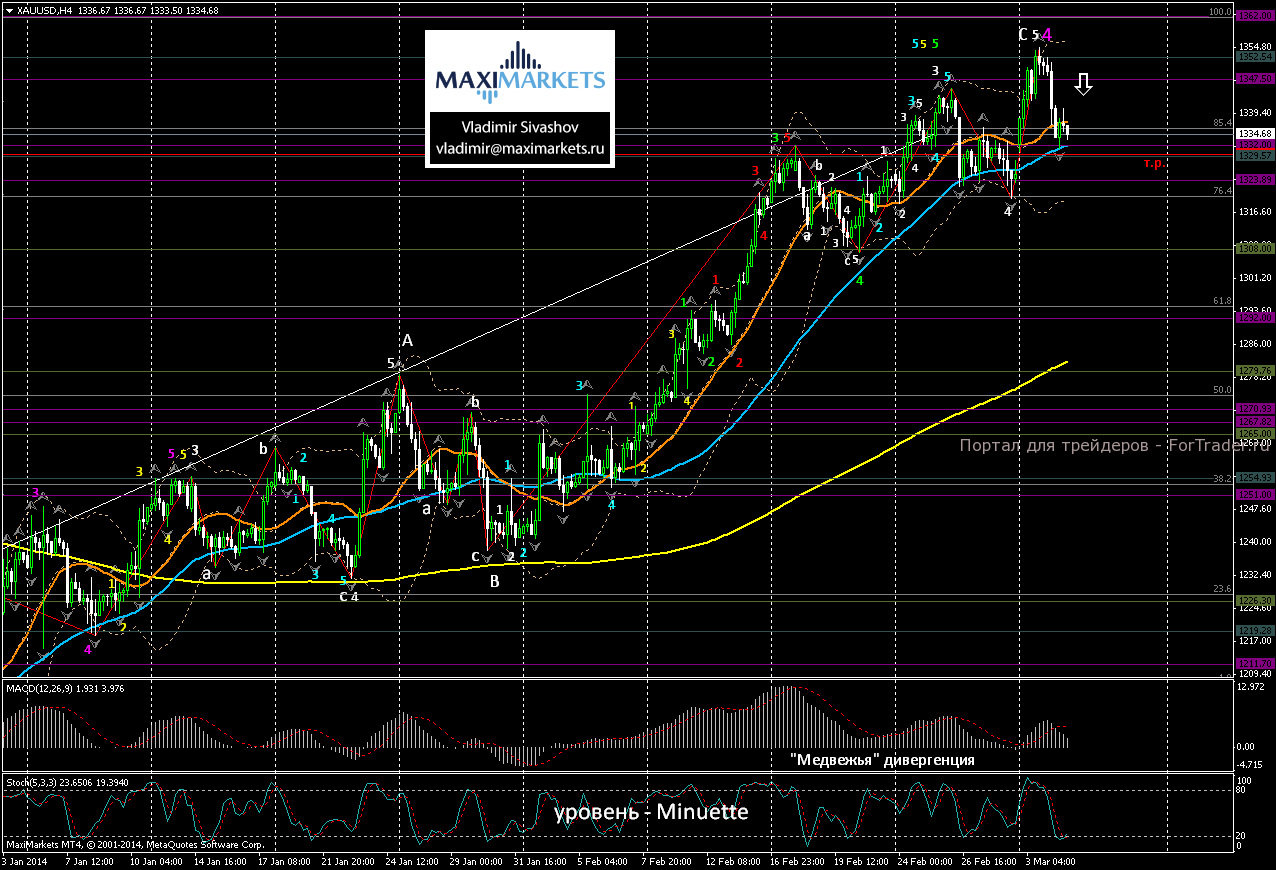Select the 1254.93 price level label
This screenshot has width=1276, height=870.
tap(1254, 478)
